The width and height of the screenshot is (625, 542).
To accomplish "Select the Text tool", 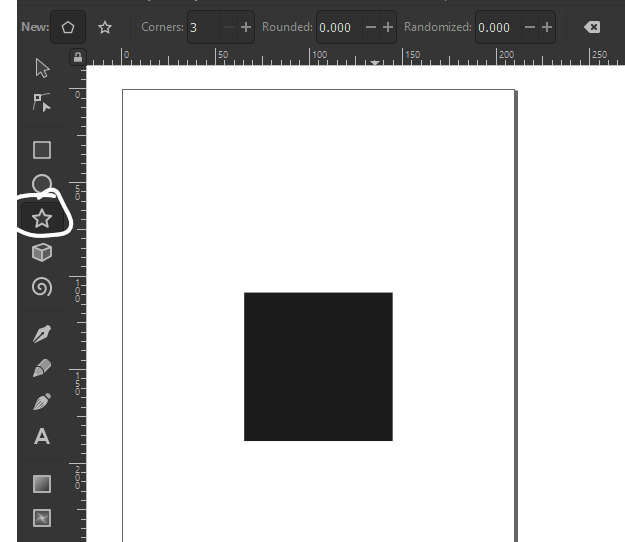I will (x=42, y=436).
